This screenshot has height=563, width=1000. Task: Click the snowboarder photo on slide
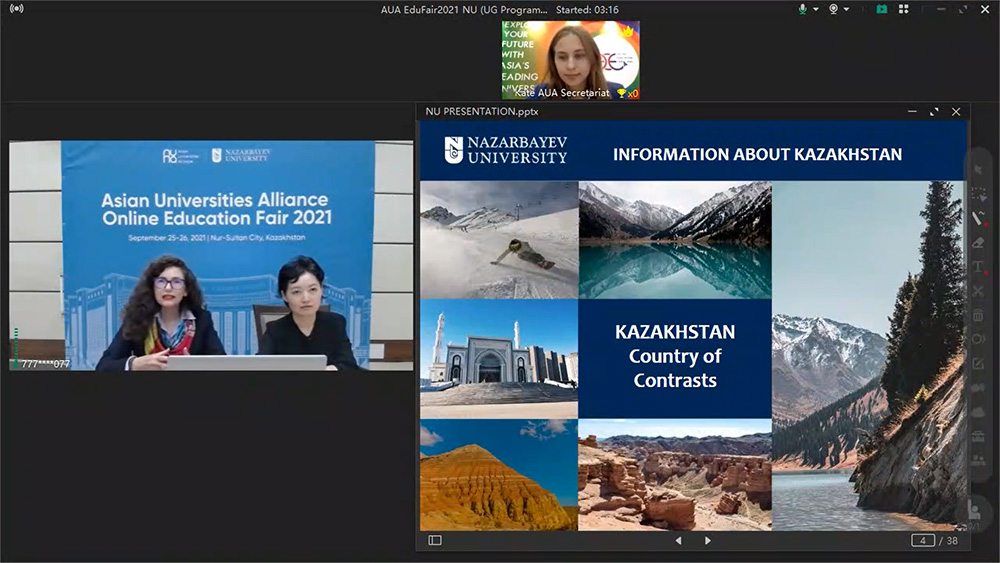pos(499,240)
